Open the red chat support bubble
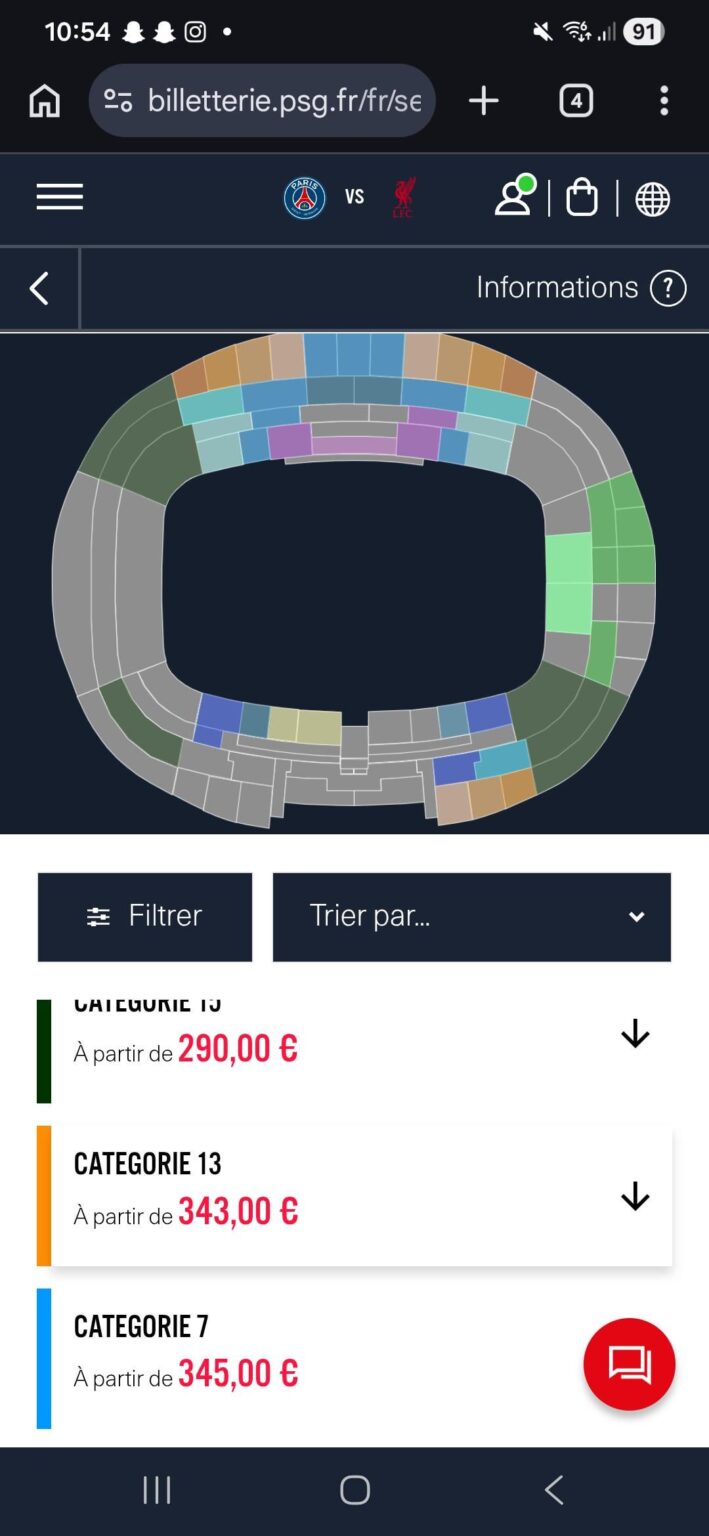 [x=629, y=1363]
